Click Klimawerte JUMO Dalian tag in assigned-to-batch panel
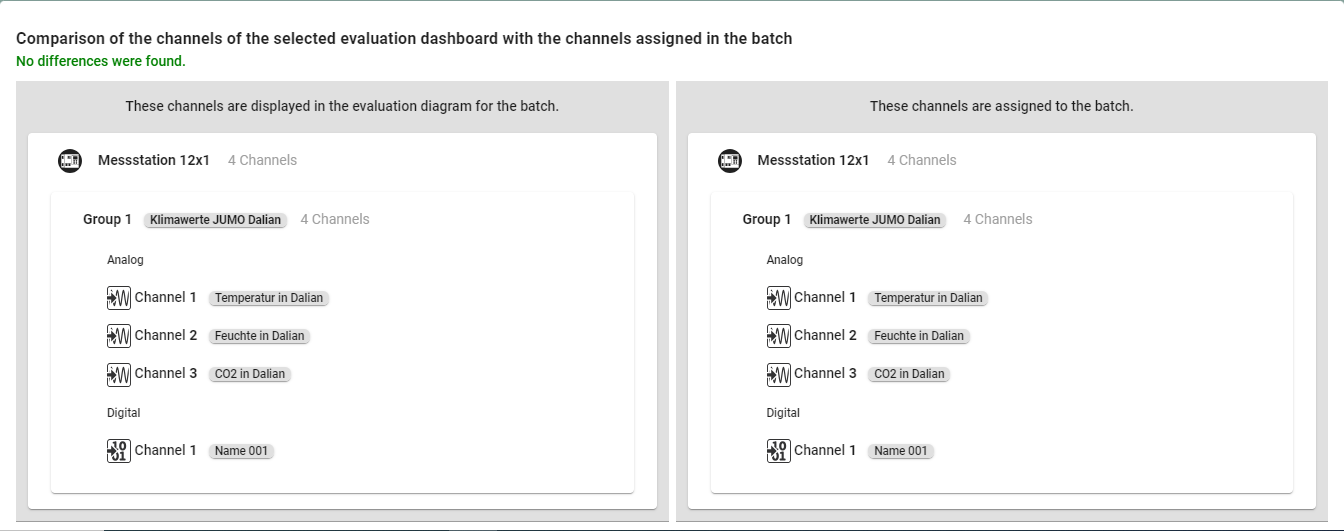Viewport: 1344px width, 531px height. click(x=875, y=220)
